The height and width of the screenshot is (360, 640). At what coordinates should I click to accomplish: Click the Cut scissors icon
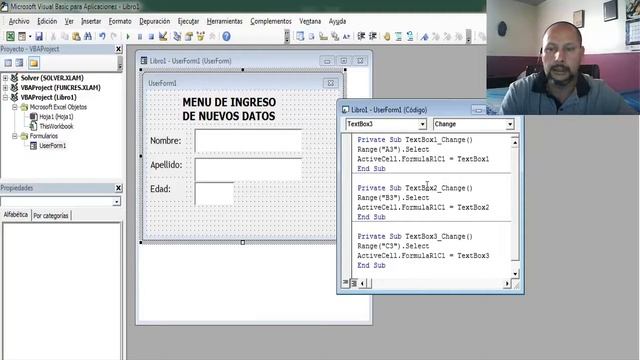click(53, 36)
